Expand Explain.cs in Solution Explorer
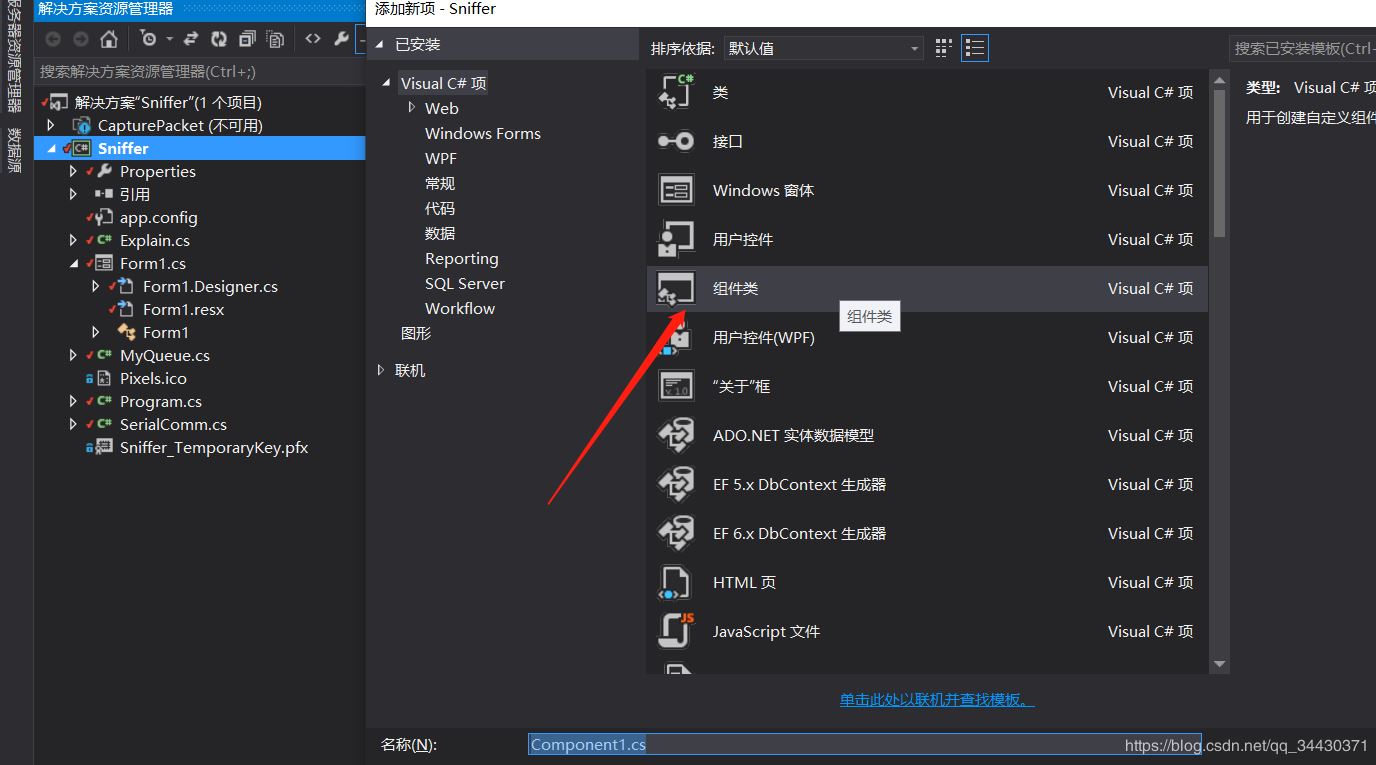Viewport: 1376px width, 765px height. [74, 240]
